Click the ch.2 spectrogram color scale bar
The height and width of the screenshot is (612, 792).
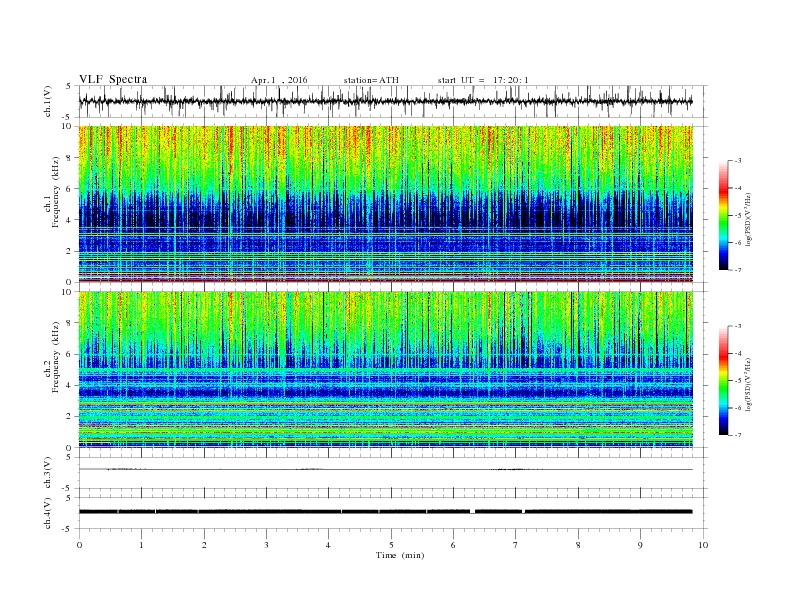[x=724, y=380]
